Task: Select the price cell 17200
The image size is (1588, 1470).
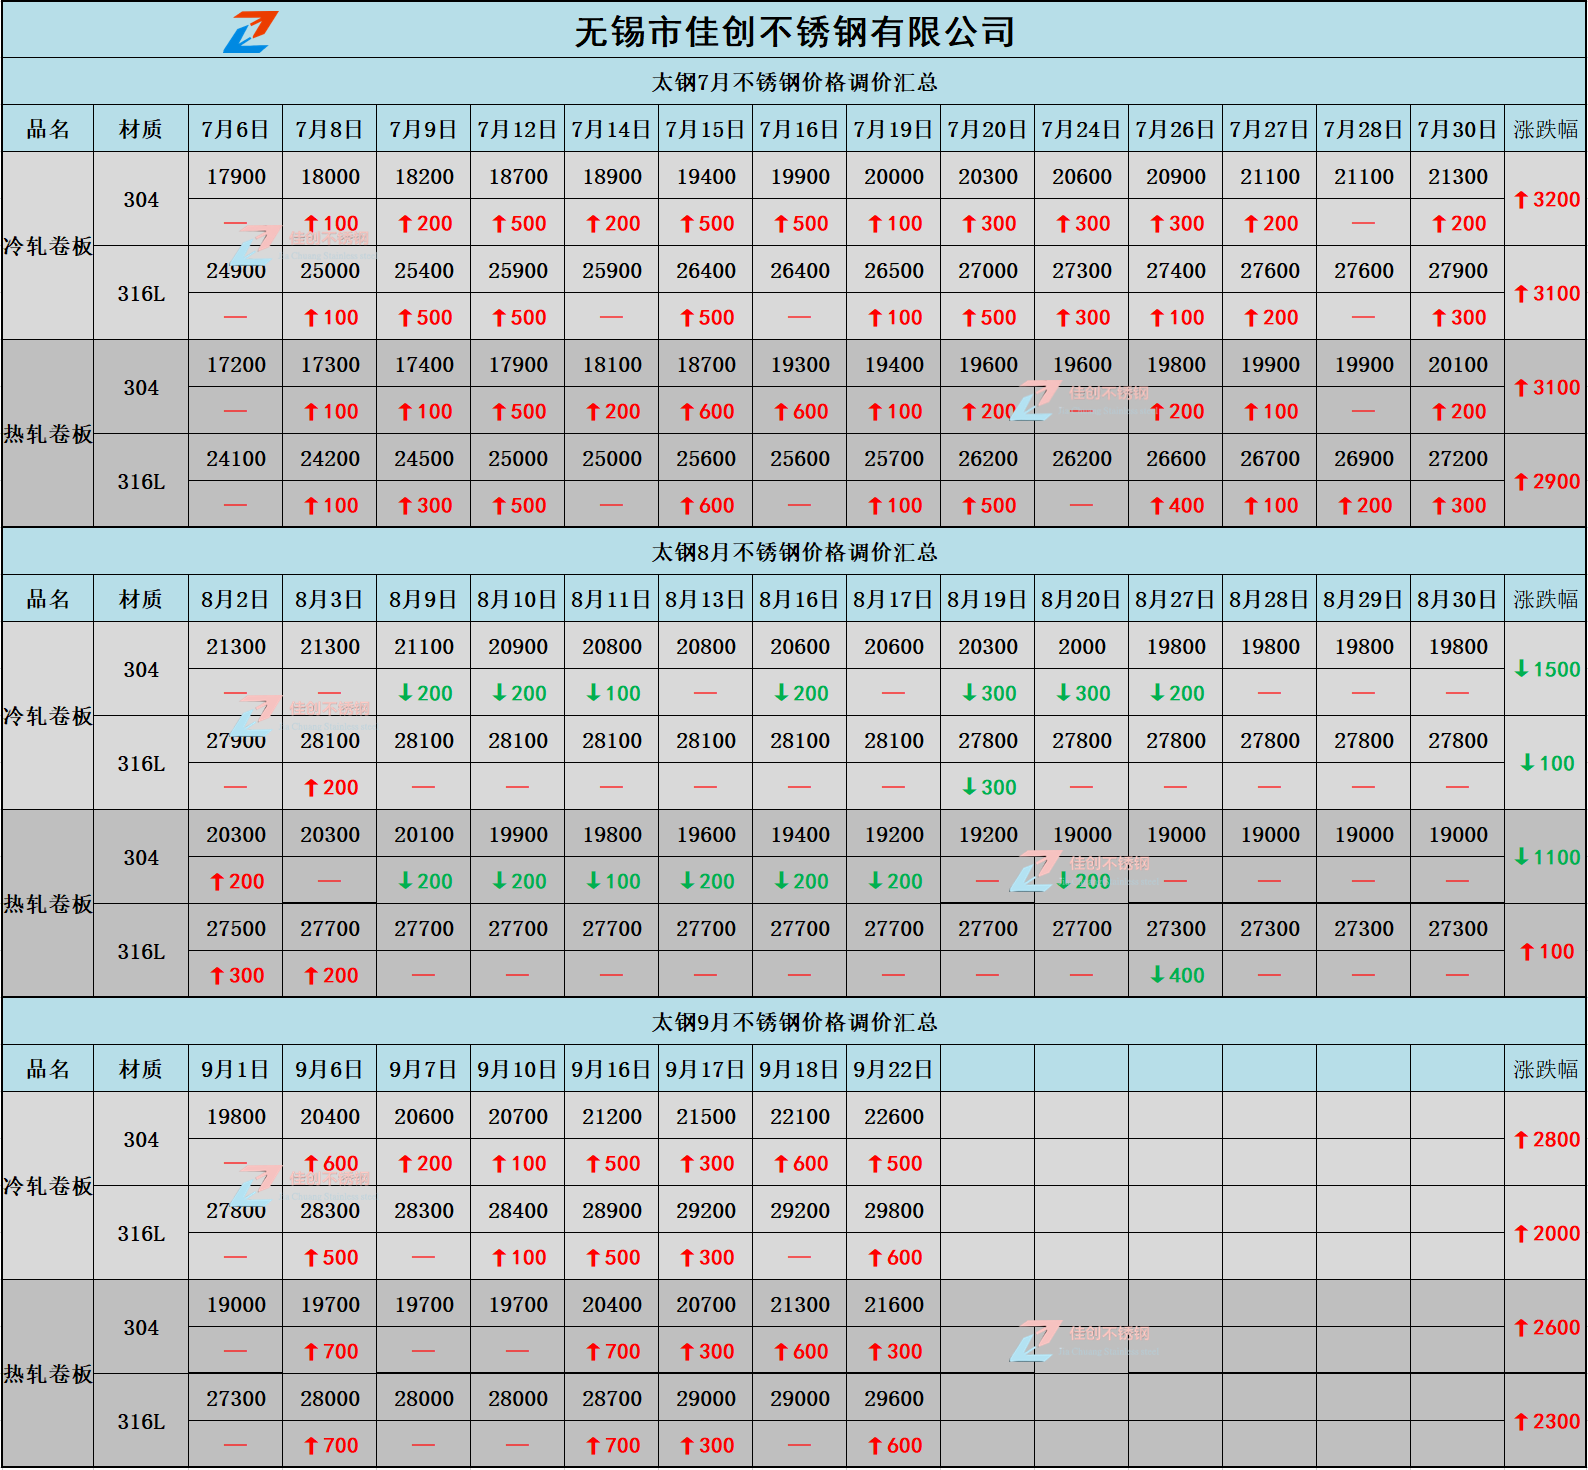Action: [x=236, y=364]
